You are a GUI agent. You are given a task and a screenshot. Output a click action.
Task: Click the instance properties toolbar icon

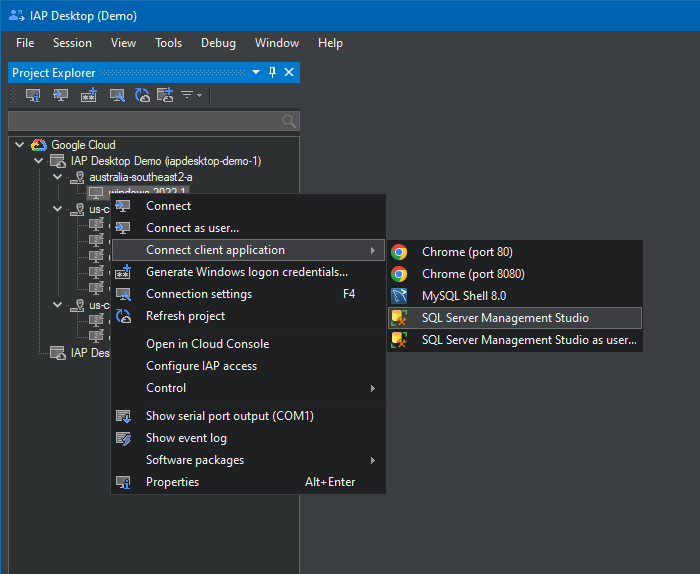[x=33, y=95]
